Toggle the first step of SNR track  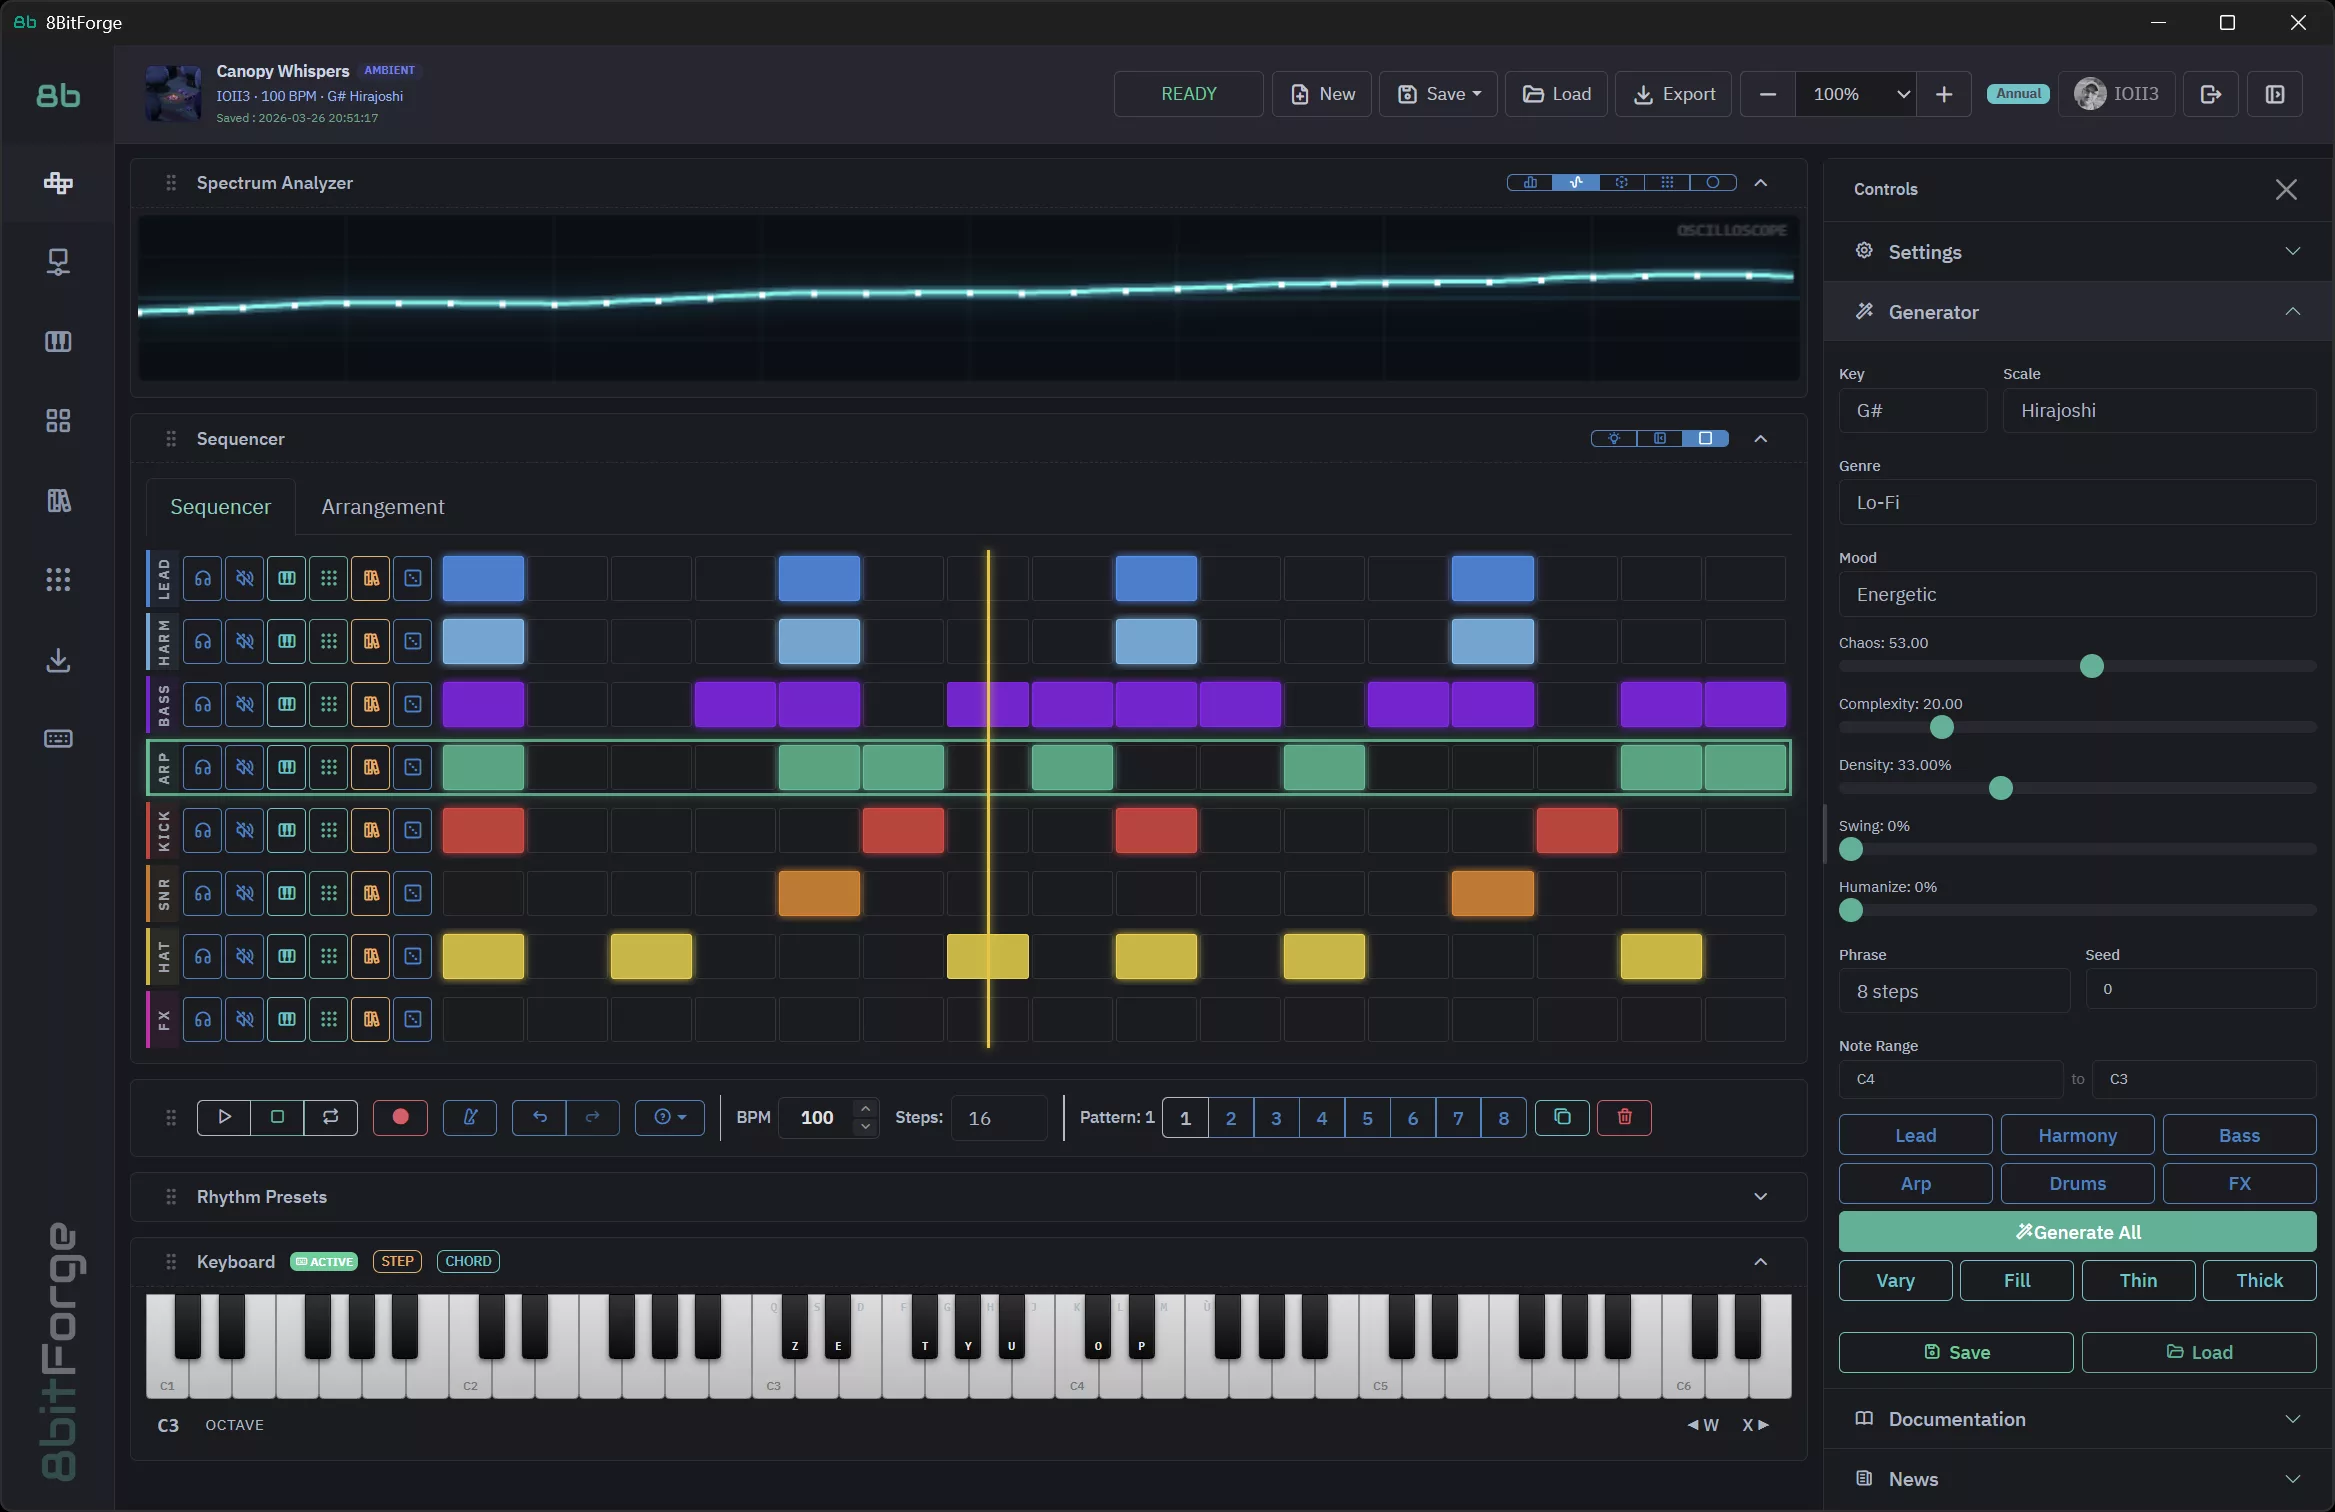coord(483,894)
